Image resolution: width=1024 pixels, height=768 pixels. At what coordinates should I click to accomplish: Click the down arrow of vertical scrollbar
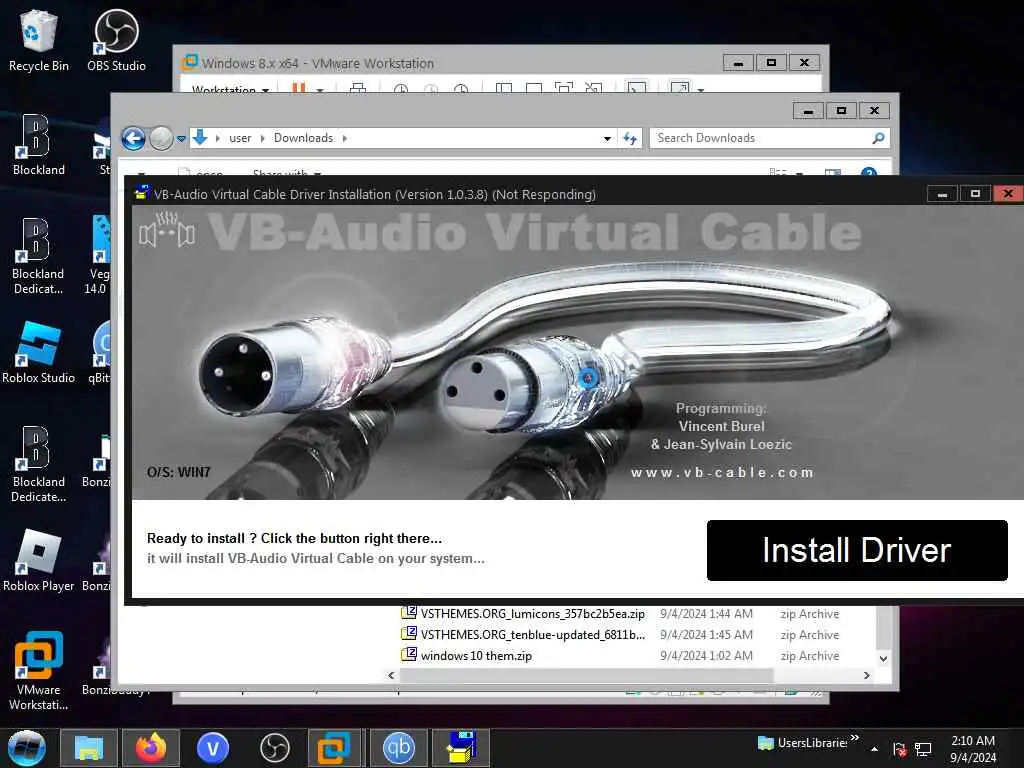(884, 659)
